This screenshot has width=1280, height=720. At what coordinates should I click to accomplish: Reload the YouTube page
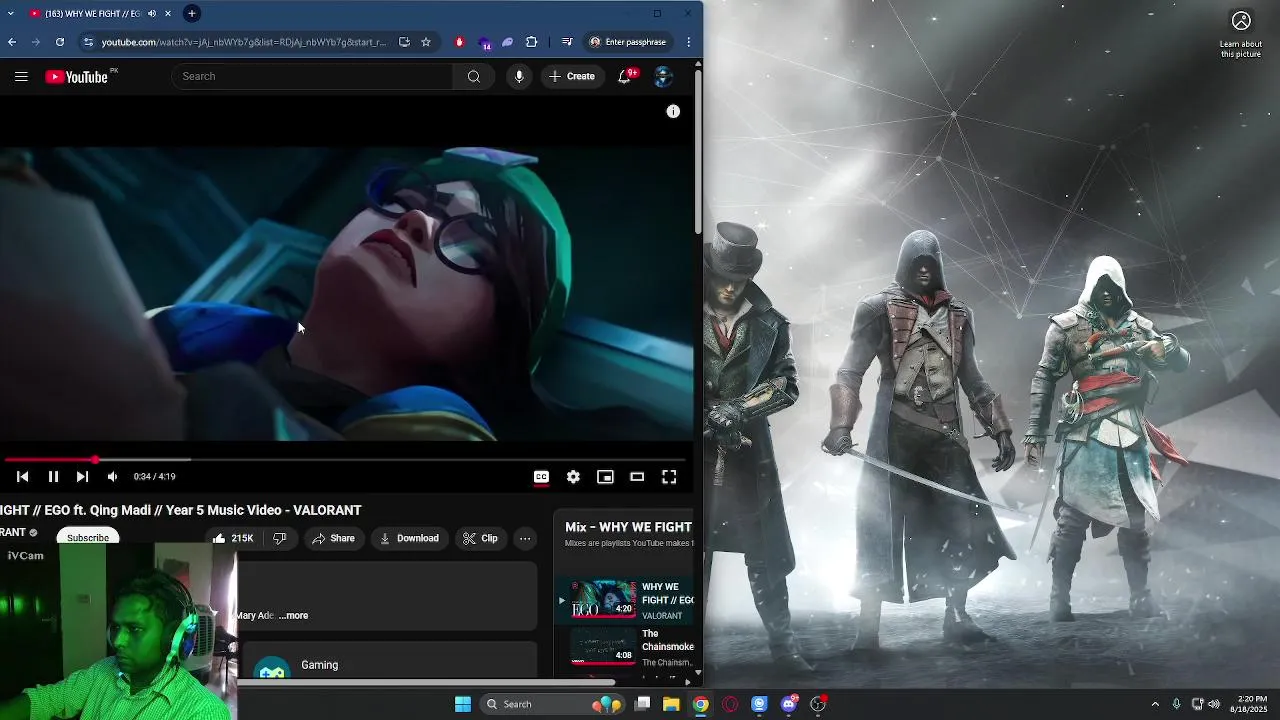tap(60, 42)
